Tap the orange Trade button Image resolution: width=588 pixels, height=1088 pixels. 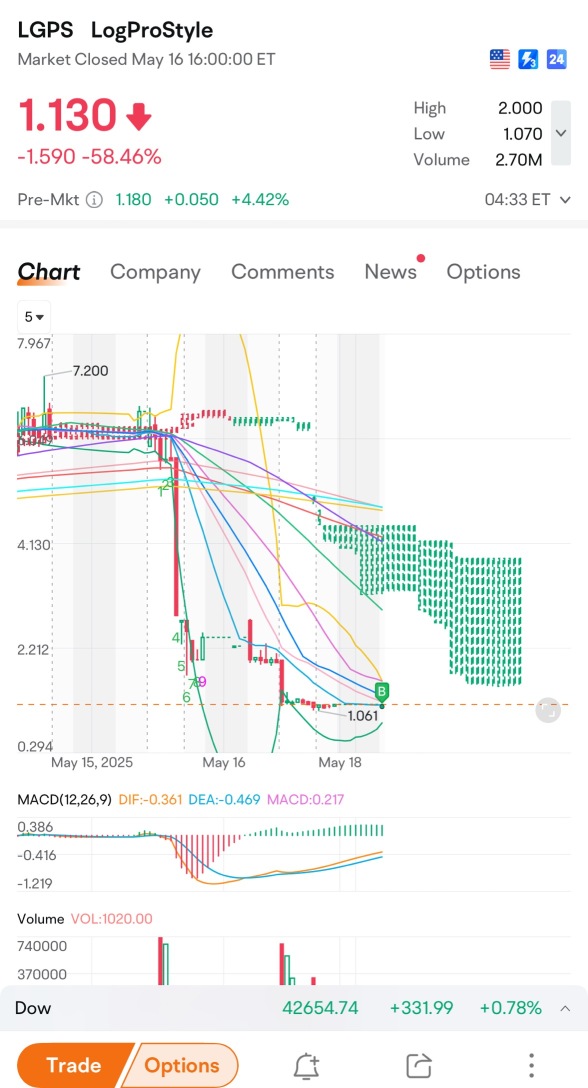pos(74,1065)
